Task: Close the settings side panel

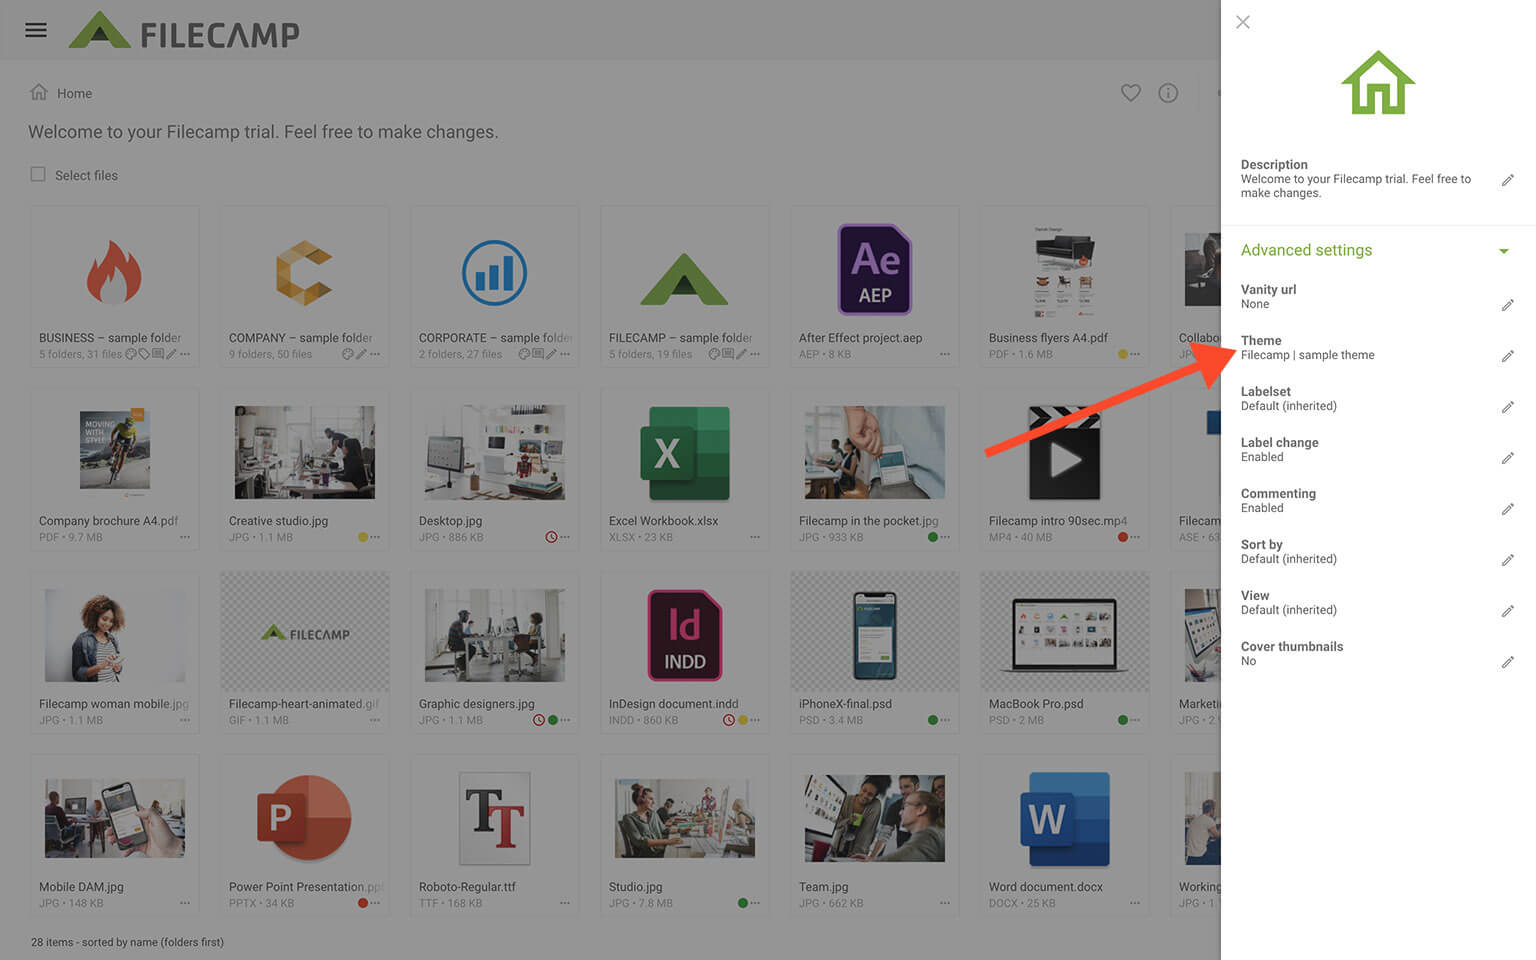Action: 1243,22
